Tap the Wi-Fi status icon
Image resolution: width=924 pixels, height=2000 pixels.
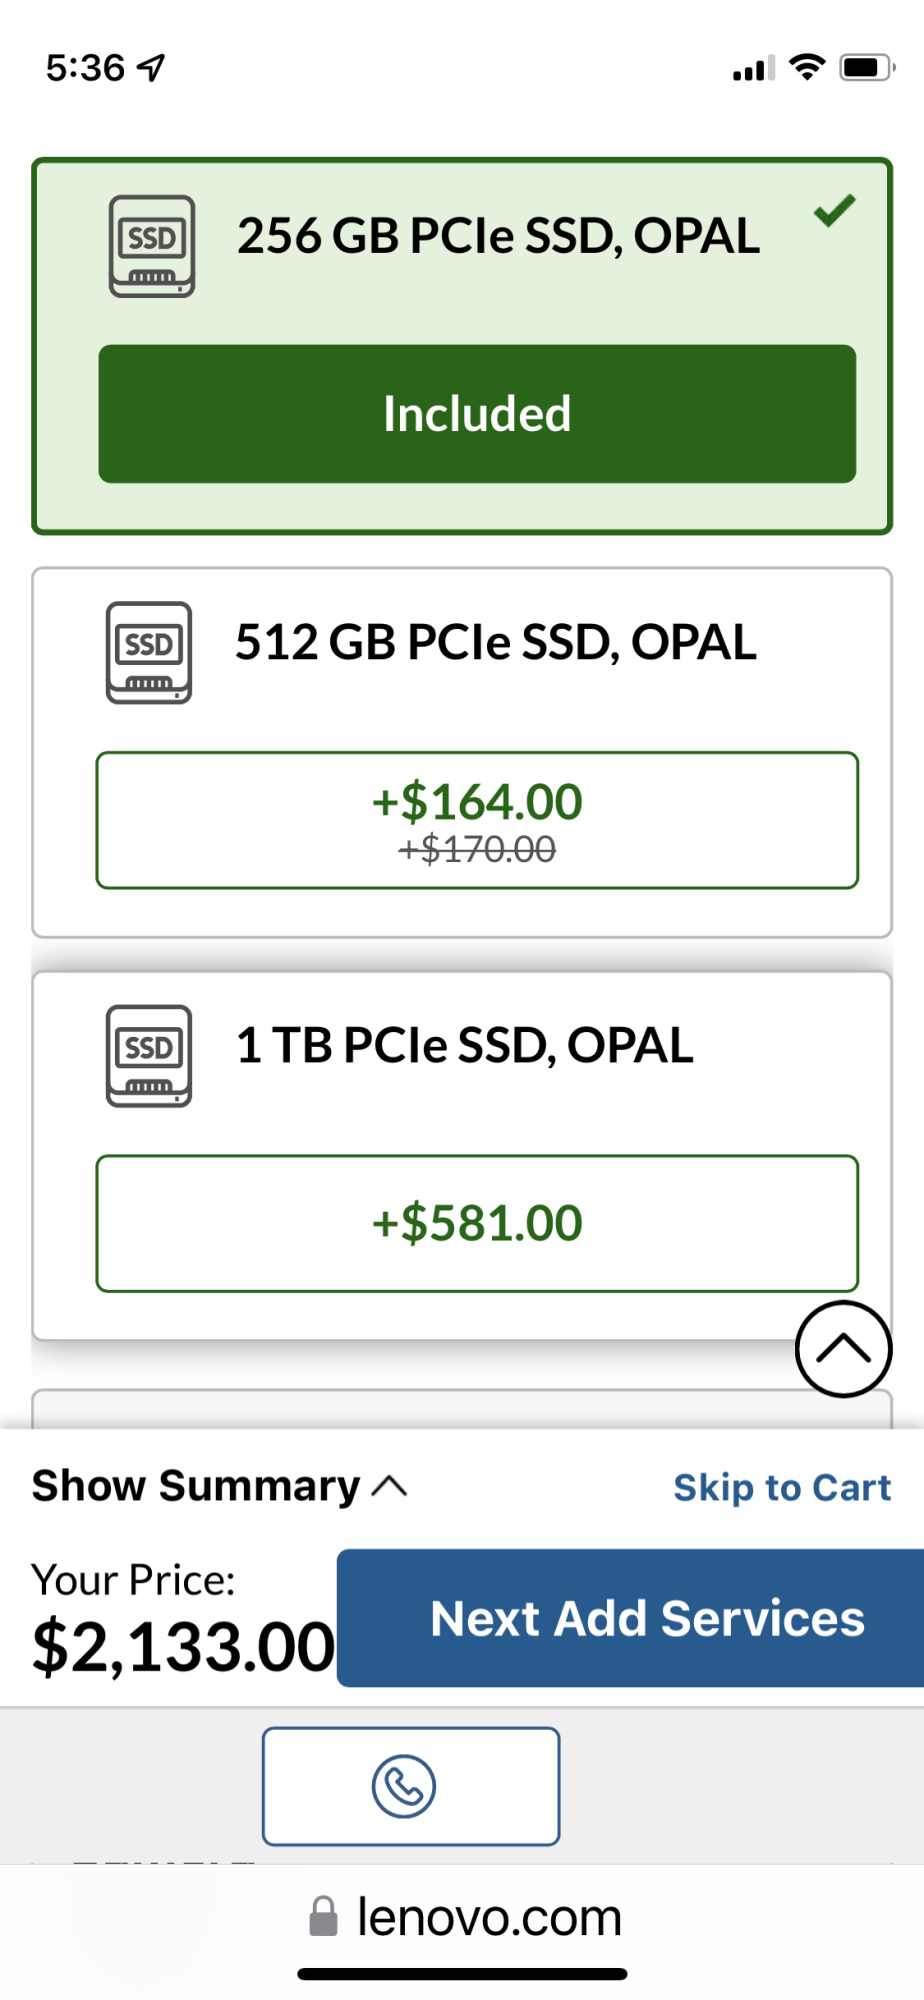tap(806, 67)
